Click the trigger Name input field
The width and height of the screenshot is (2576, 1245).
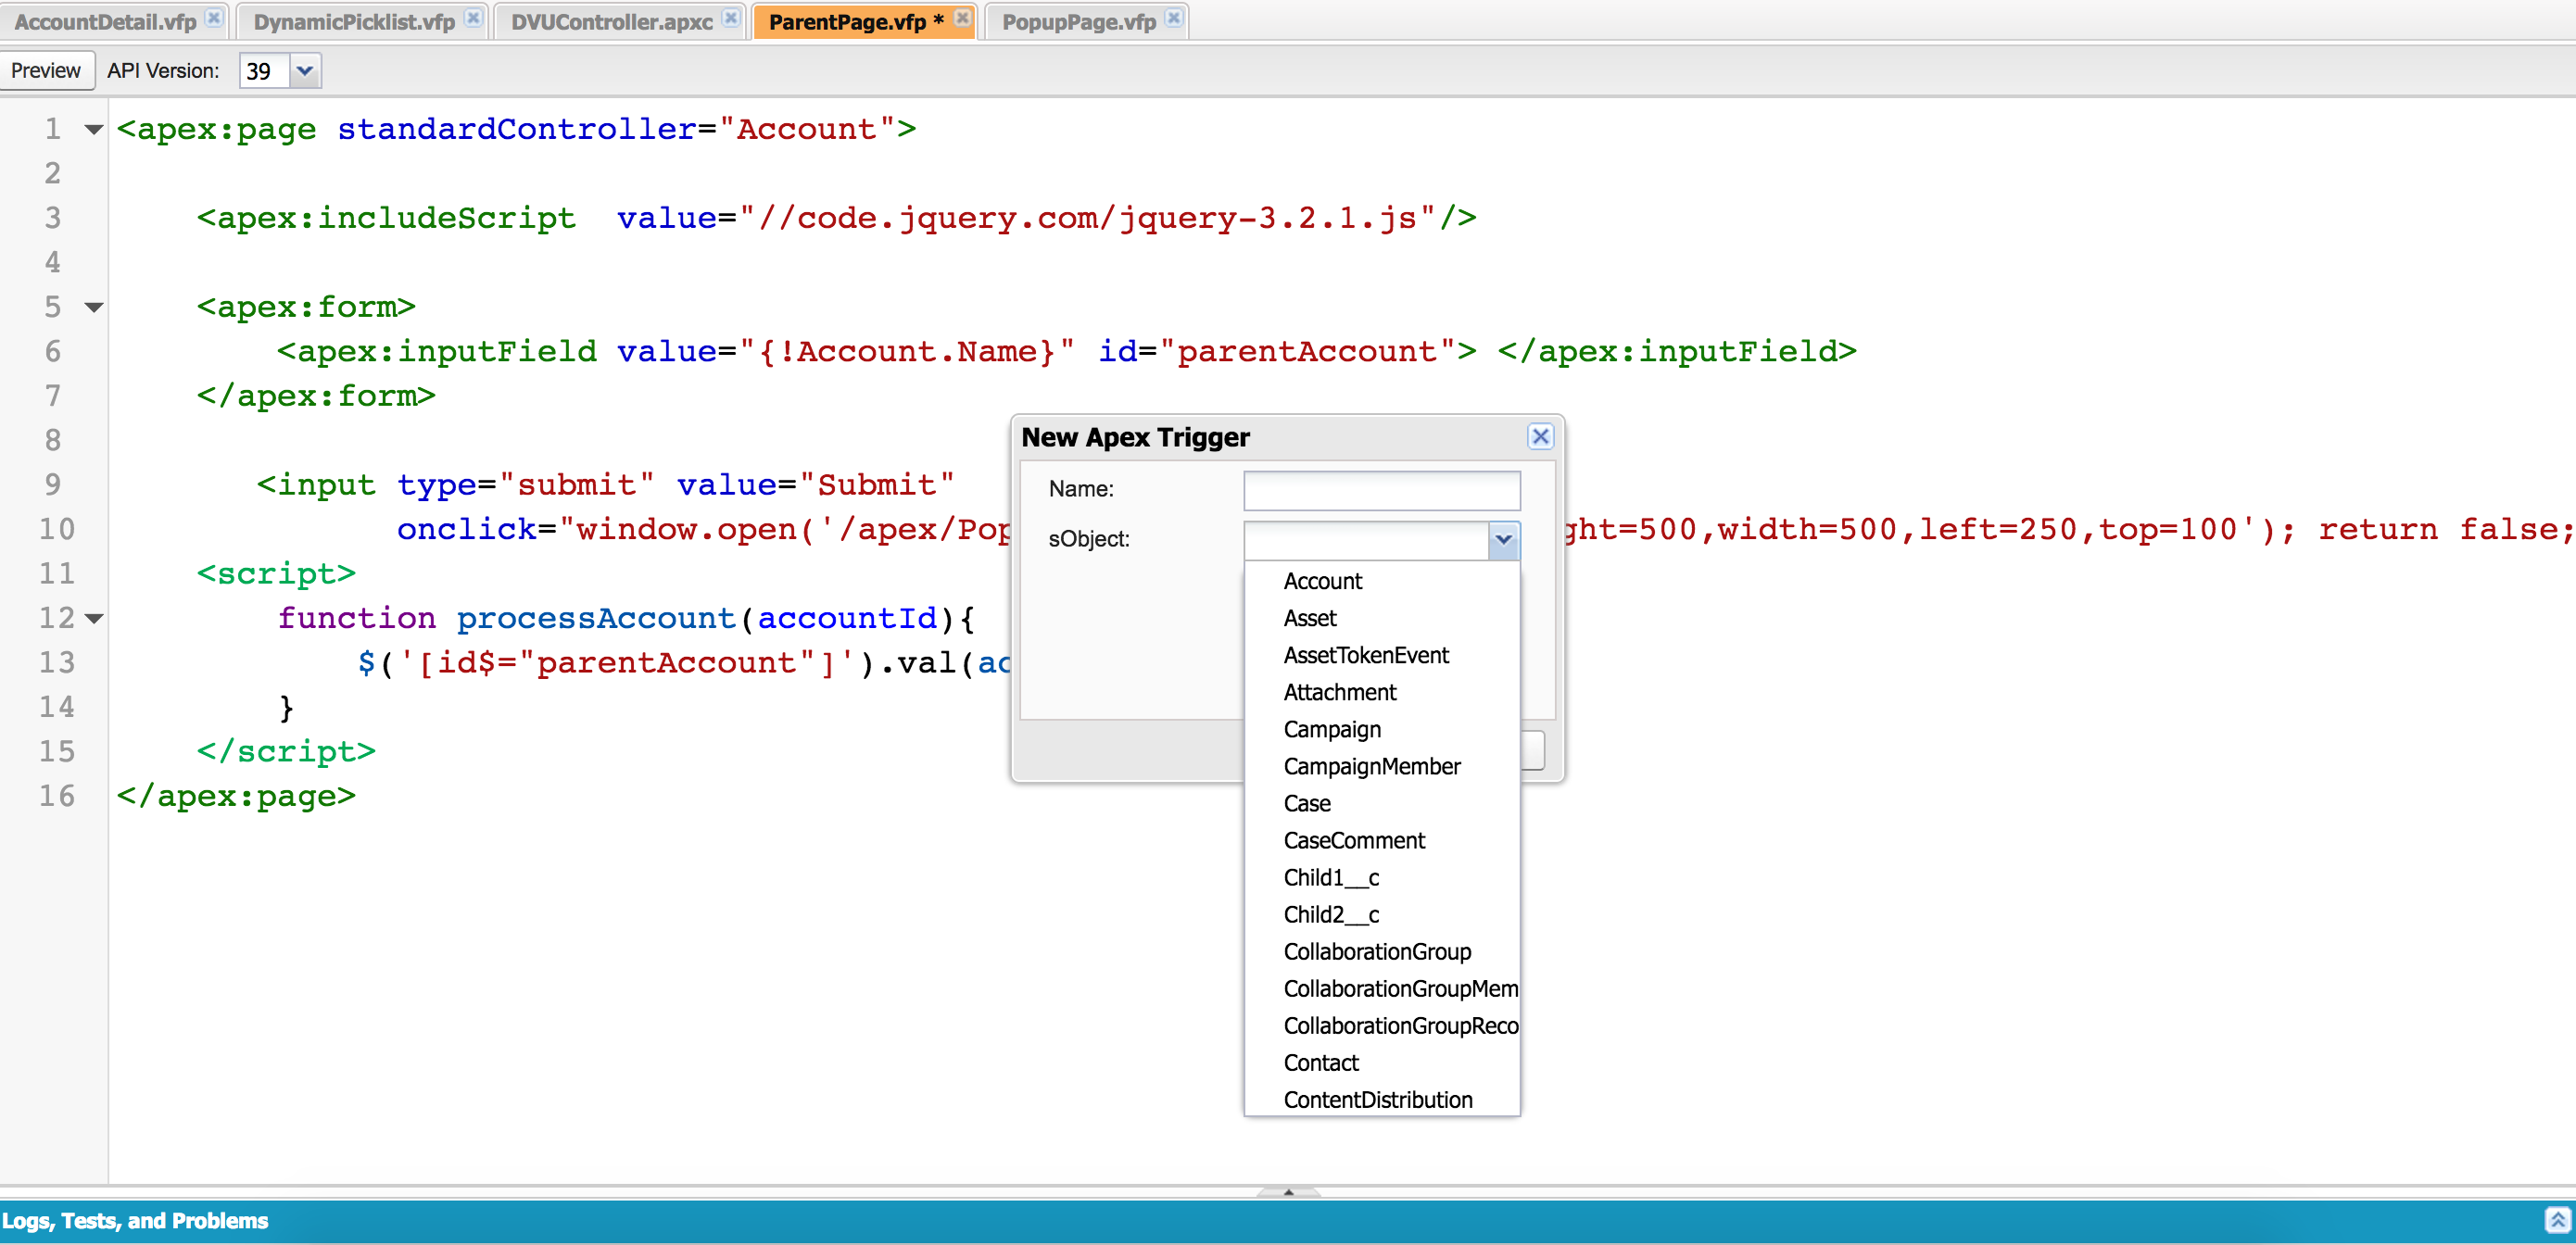pyautogui.click(x=1381, y=490)
